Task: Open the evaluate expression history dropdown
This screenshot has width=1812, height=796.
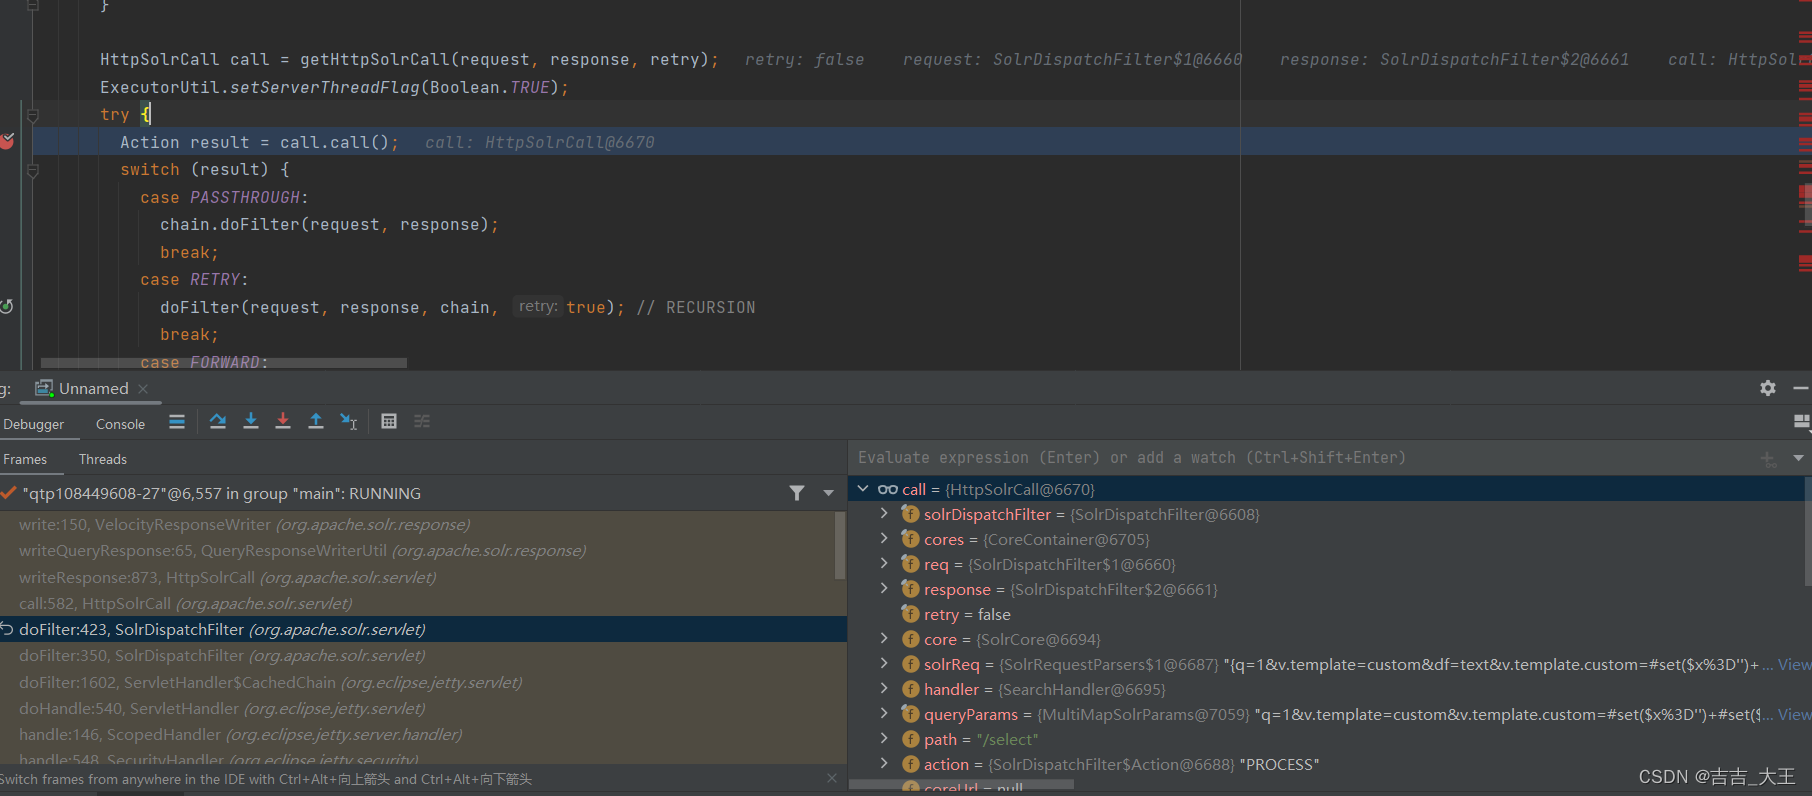Action: coord(1798,458)
